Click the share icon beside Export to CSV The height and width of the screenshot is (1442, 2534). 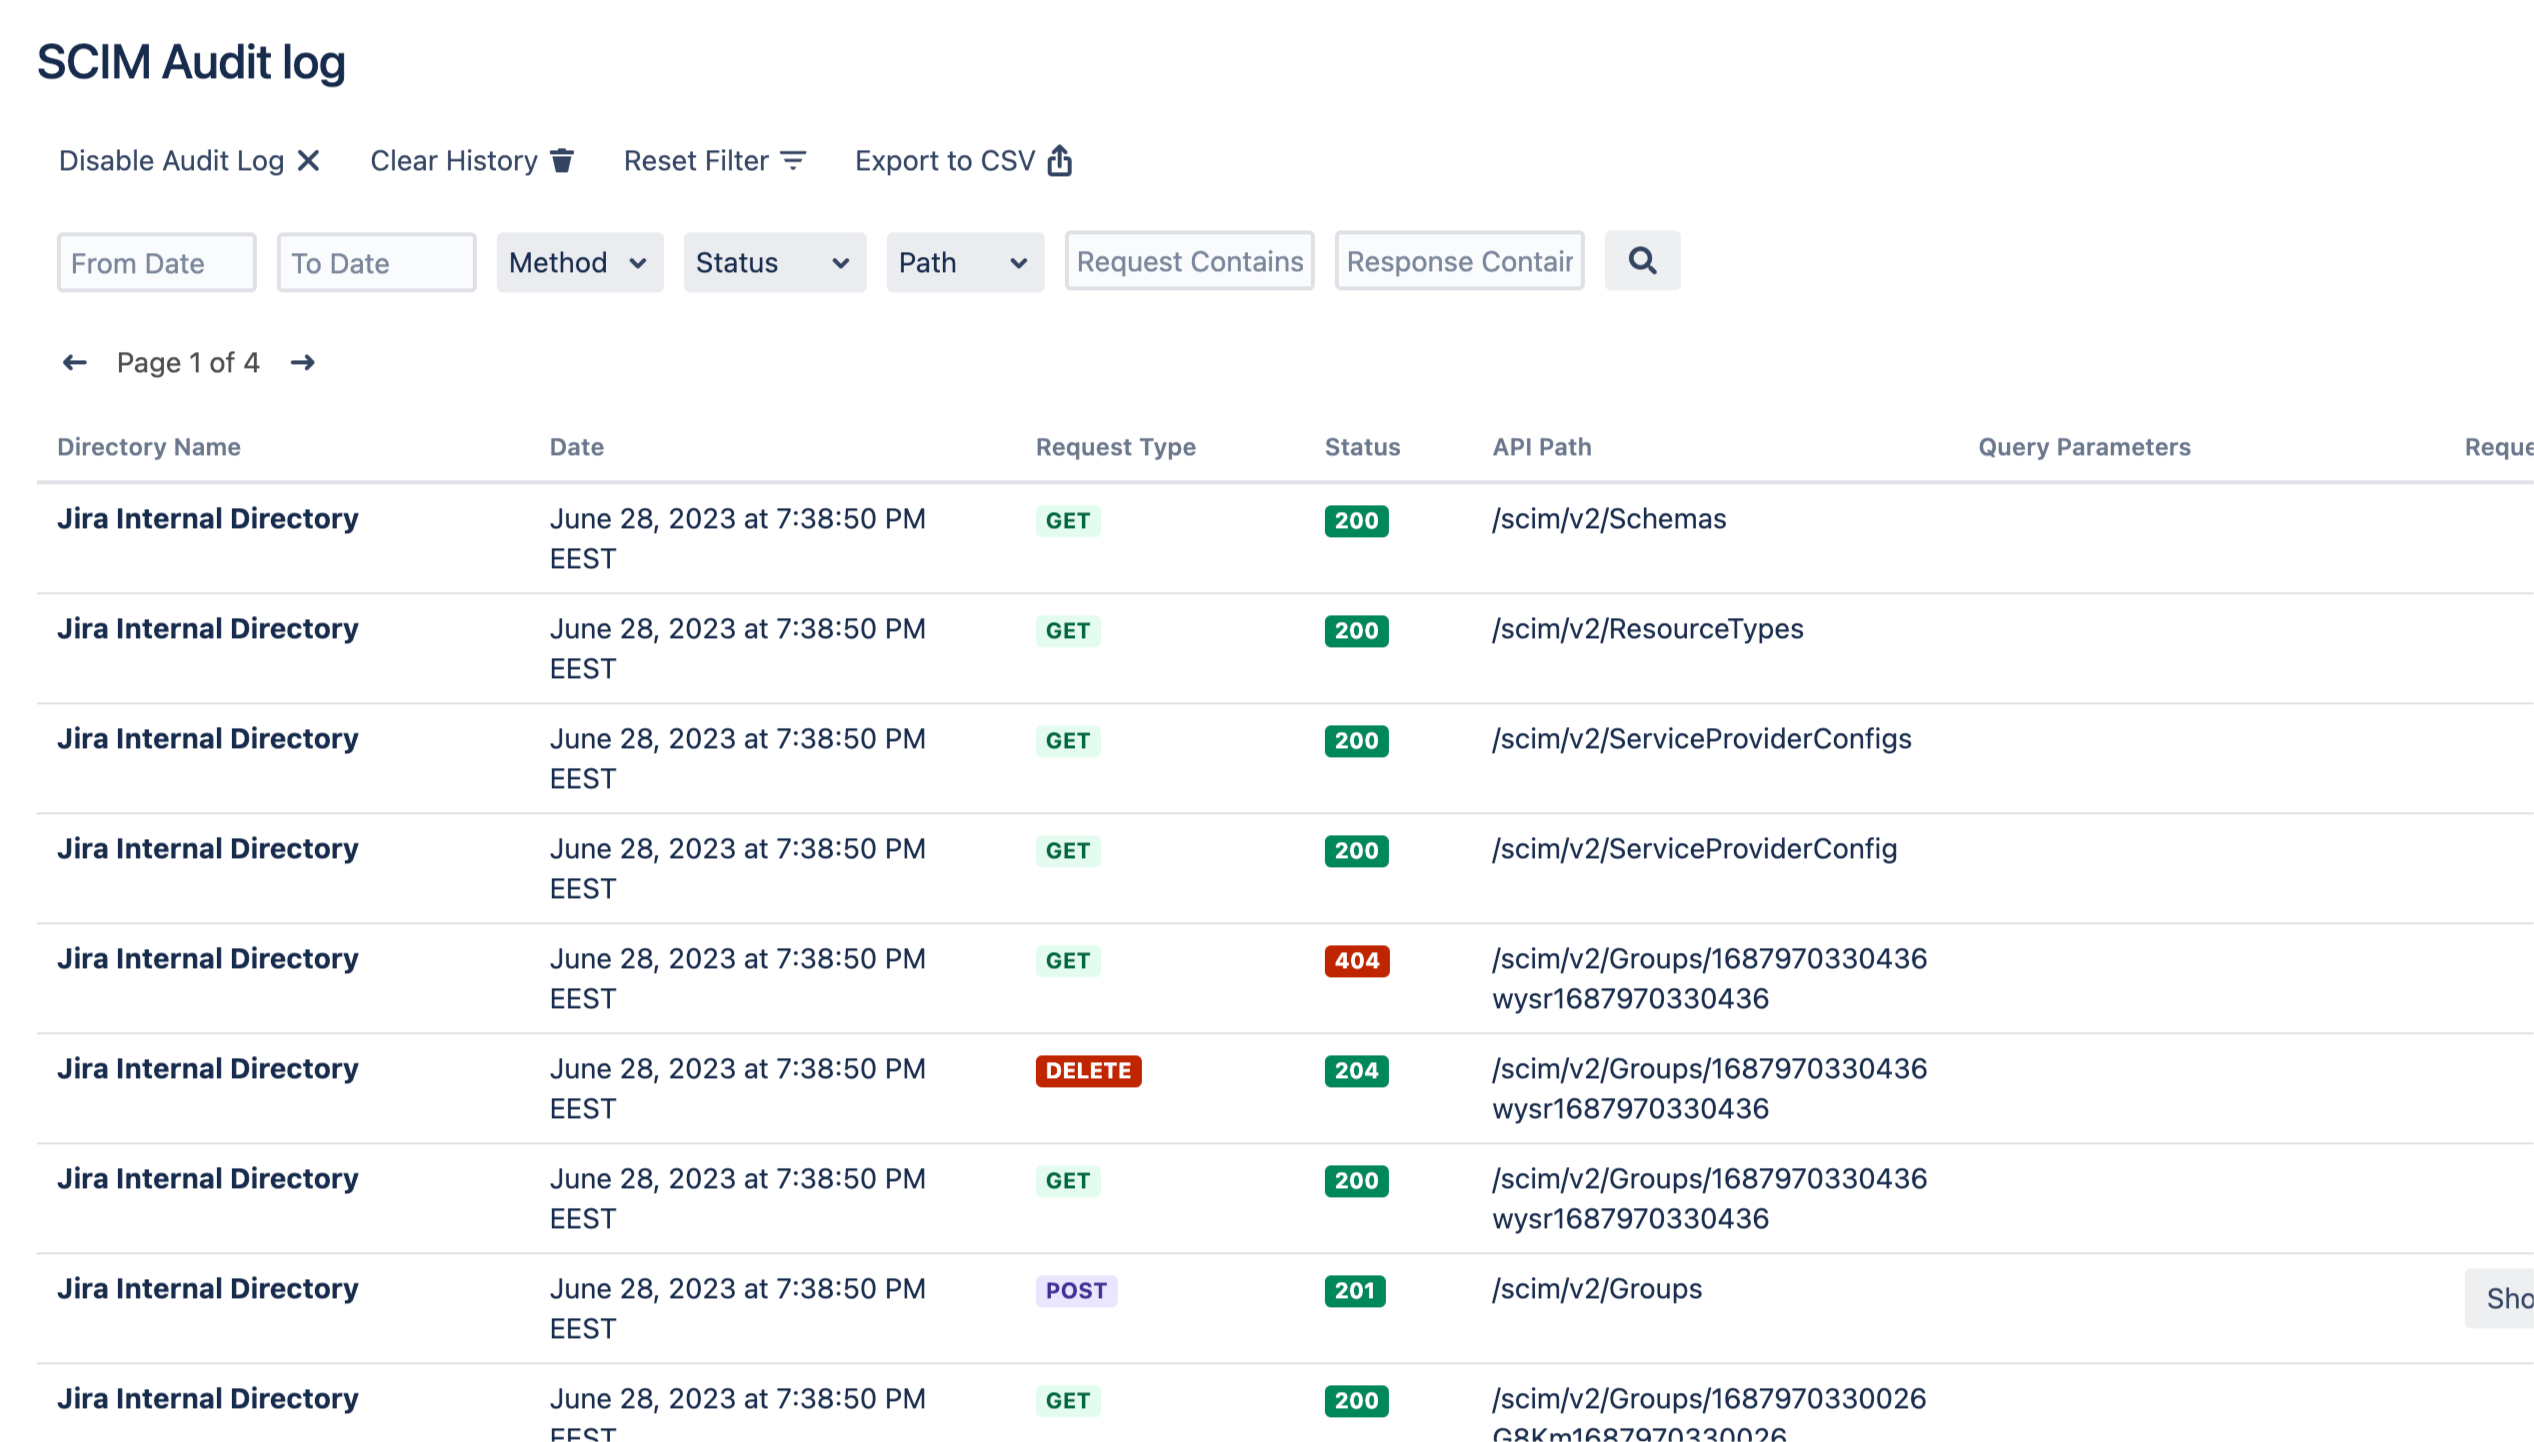[1060, 161]
